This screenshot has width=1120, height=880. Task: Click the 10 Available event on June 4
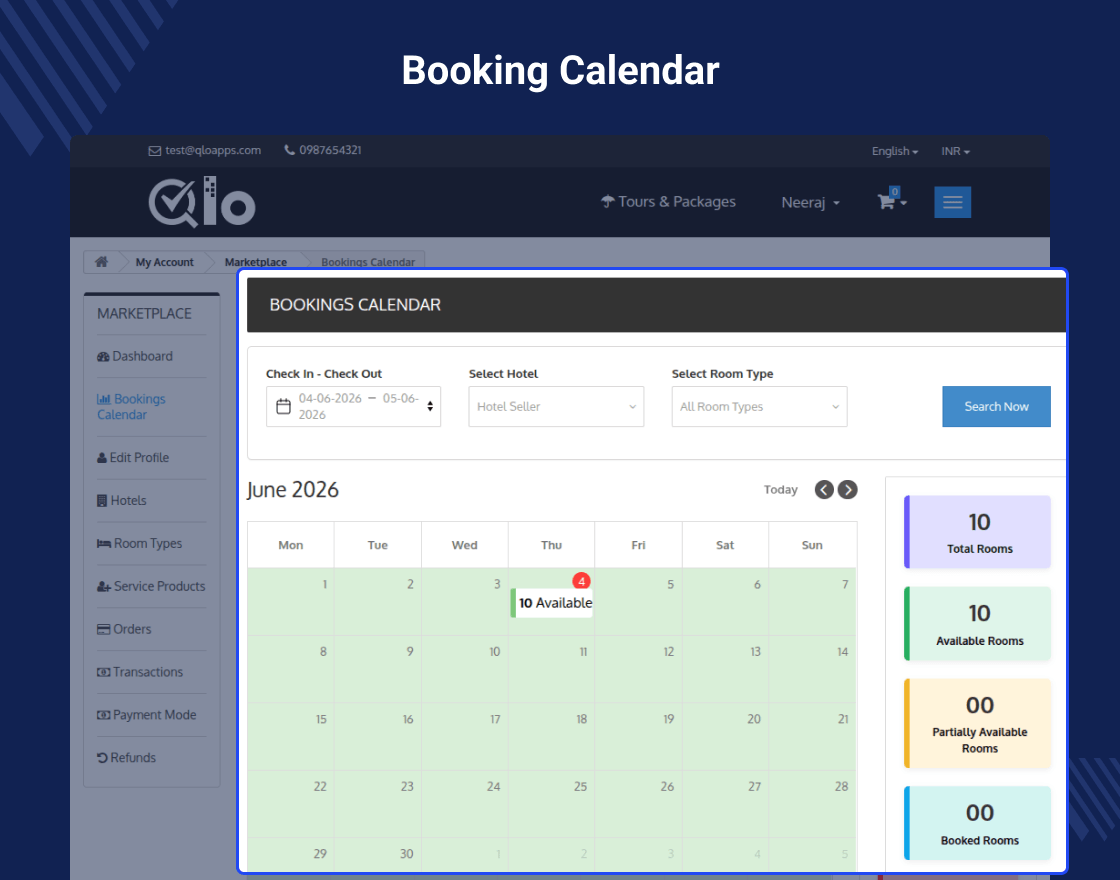551,603
